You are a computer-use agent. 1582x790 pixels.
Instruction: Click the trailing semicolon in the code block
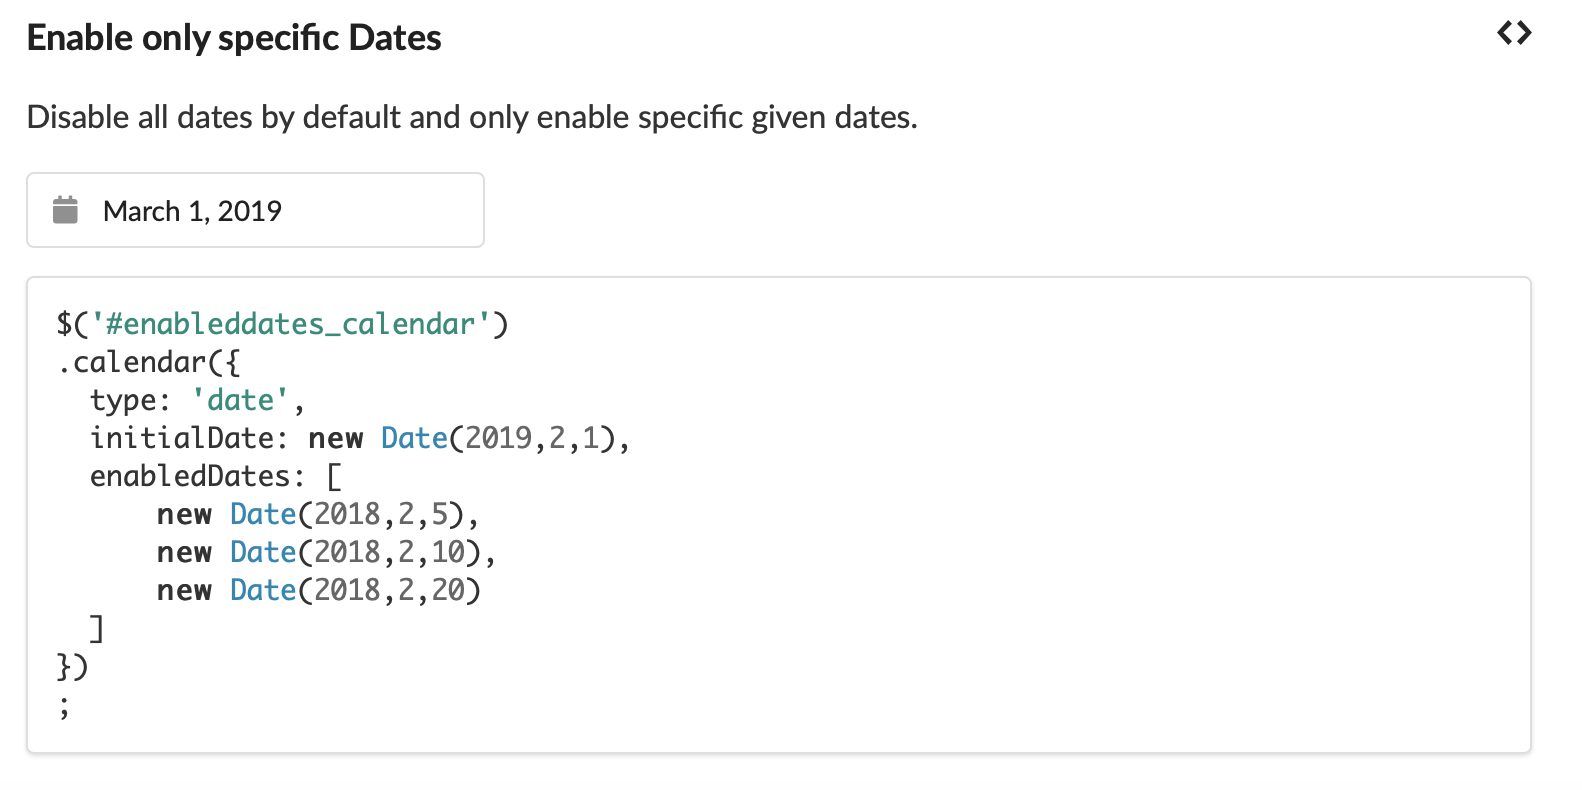point(64,708)
